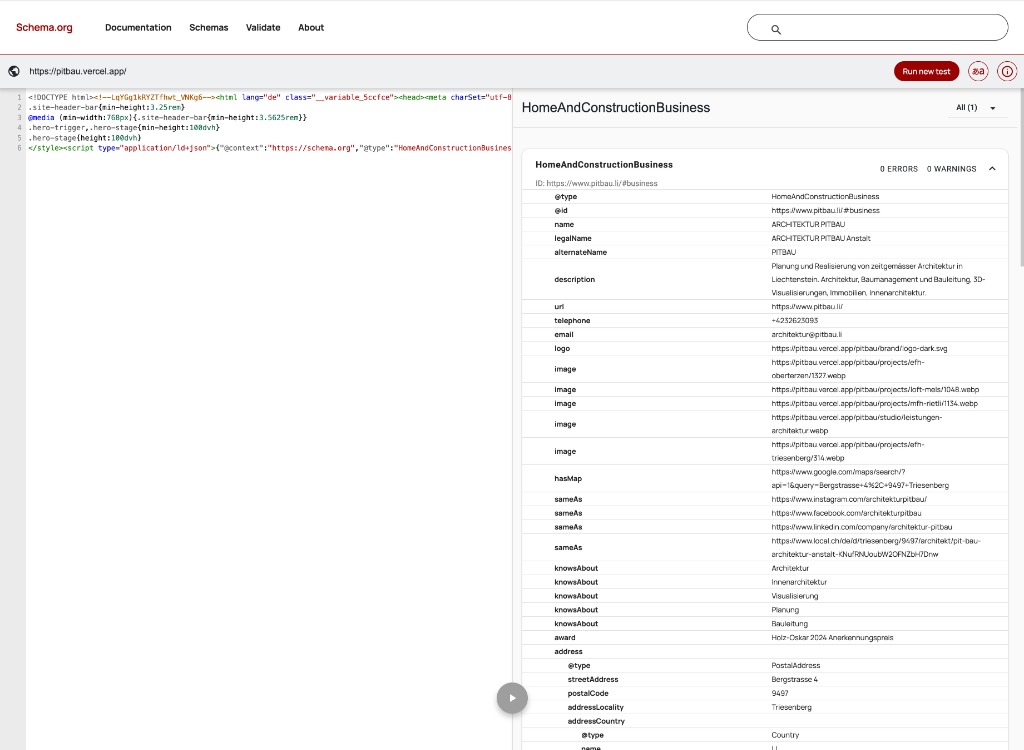Open the About page
The width and height of the screenshot is (1024, 750).
tap(311, 27)
